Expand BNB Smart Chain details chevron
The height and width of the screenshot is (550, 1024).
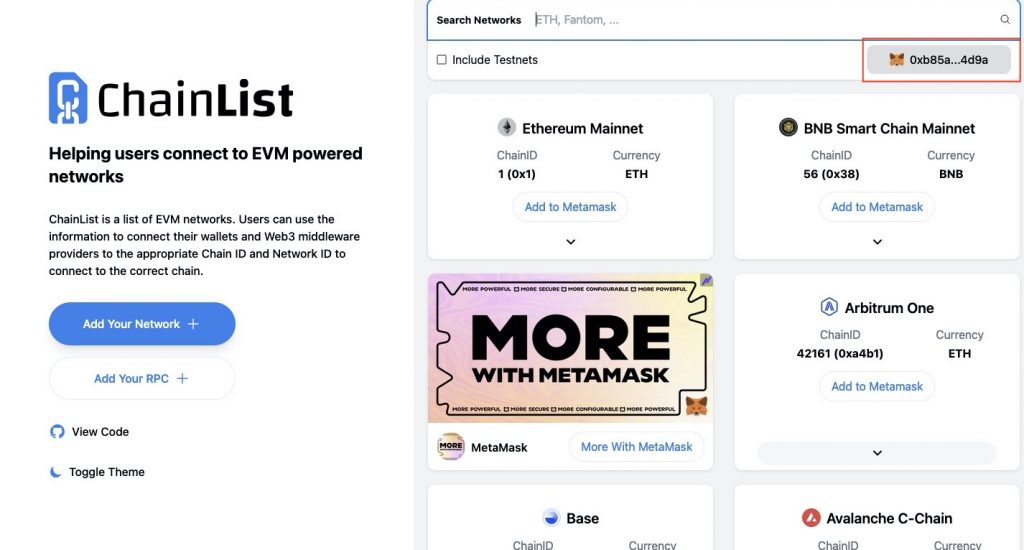(x=877, y=242)
